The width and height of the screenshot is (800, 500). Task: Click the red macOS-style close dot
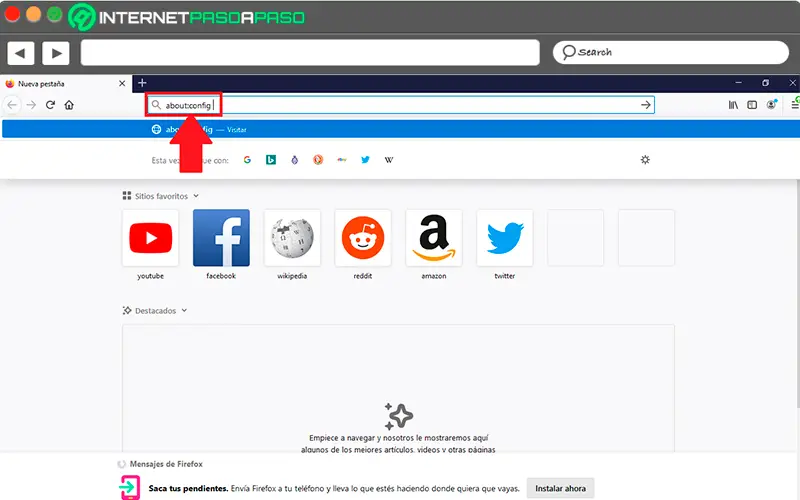(x=12, y=14)
